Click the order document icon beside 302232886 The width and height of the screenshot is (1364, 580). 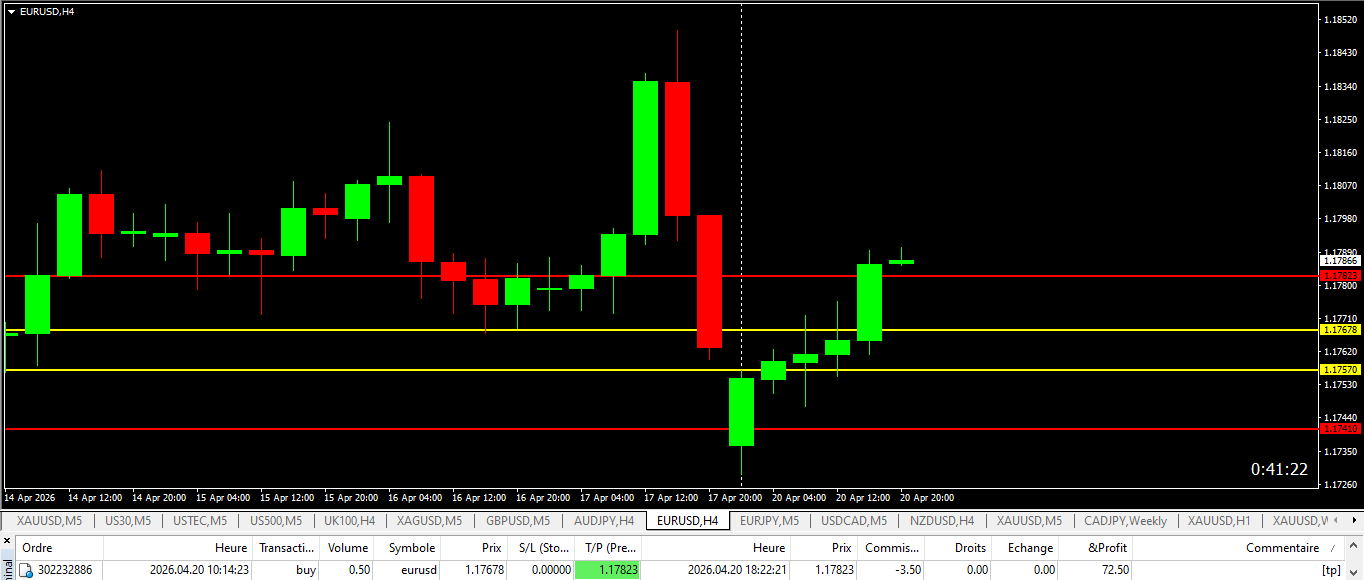pyautogui.click(x=26, y=570)
